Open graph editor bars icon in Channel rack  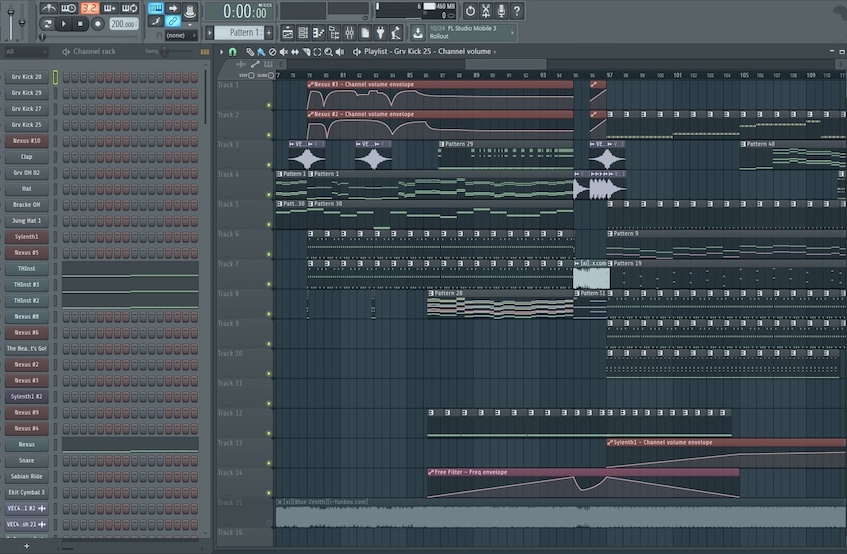pos(205,52)
